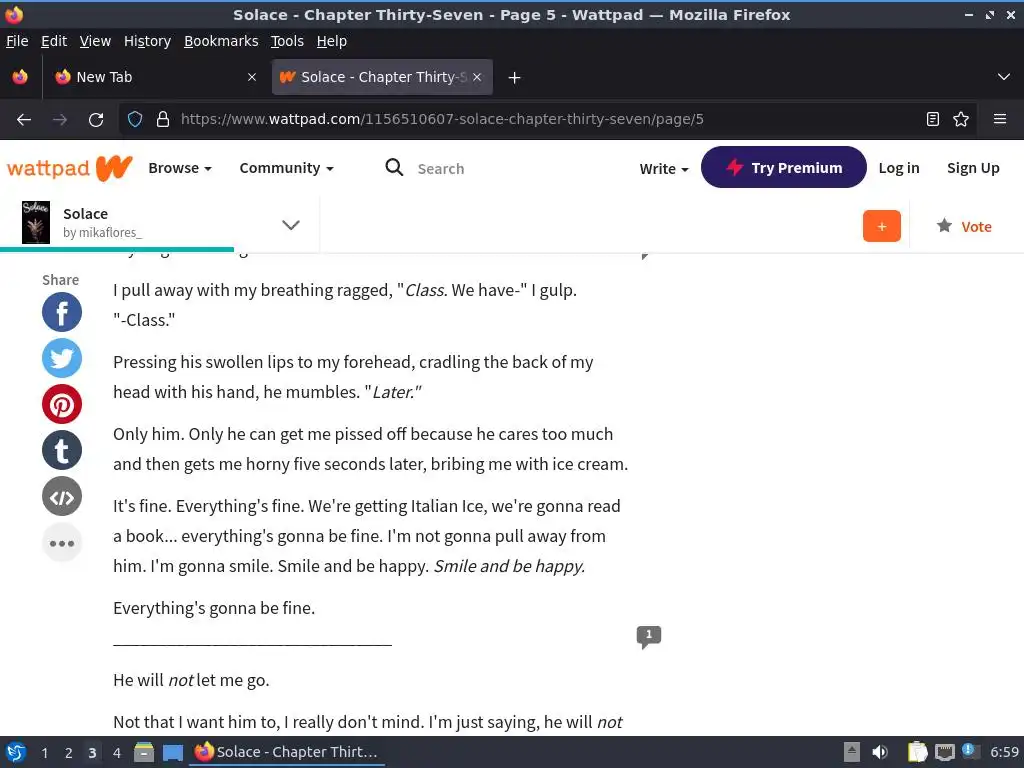Close the Solace chapter tab
This screenshot has height=768, width=1024.
click(477, 77)
